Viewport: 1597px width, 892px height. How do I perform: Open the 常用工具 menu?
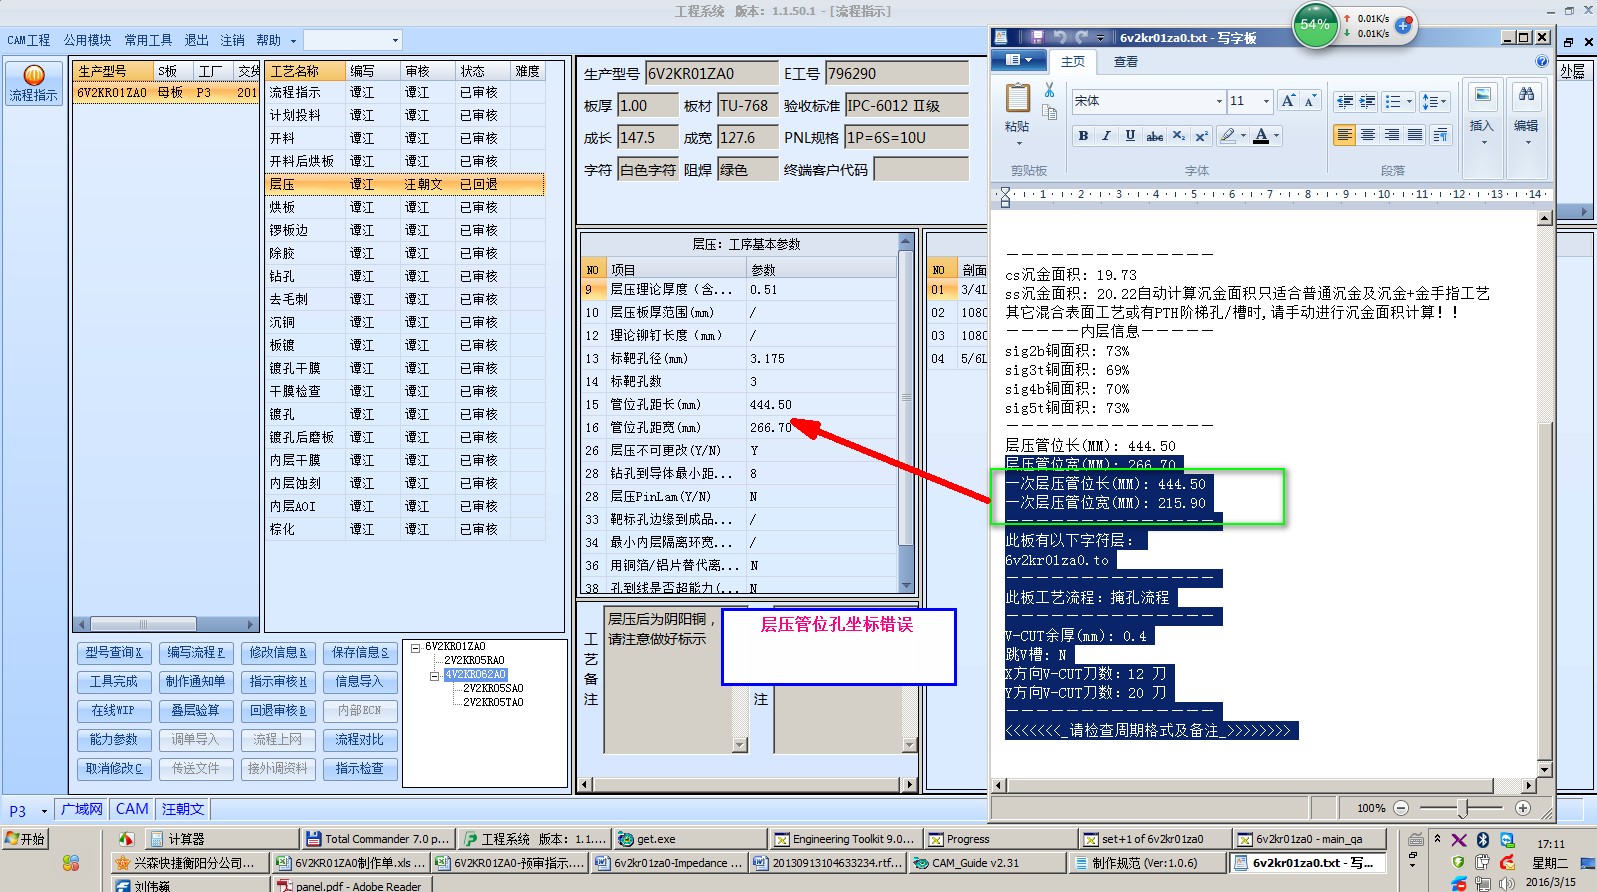coord(148,40)
